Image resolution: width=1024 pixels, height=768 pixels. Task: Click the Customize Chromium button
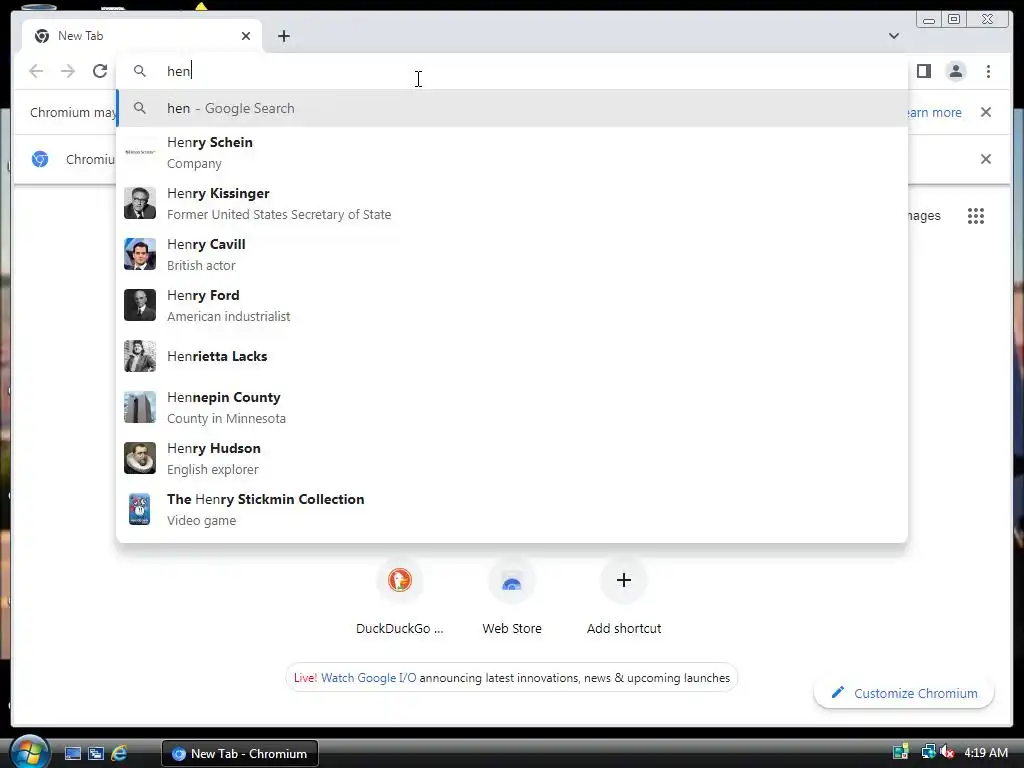click(x=904, y=693)
